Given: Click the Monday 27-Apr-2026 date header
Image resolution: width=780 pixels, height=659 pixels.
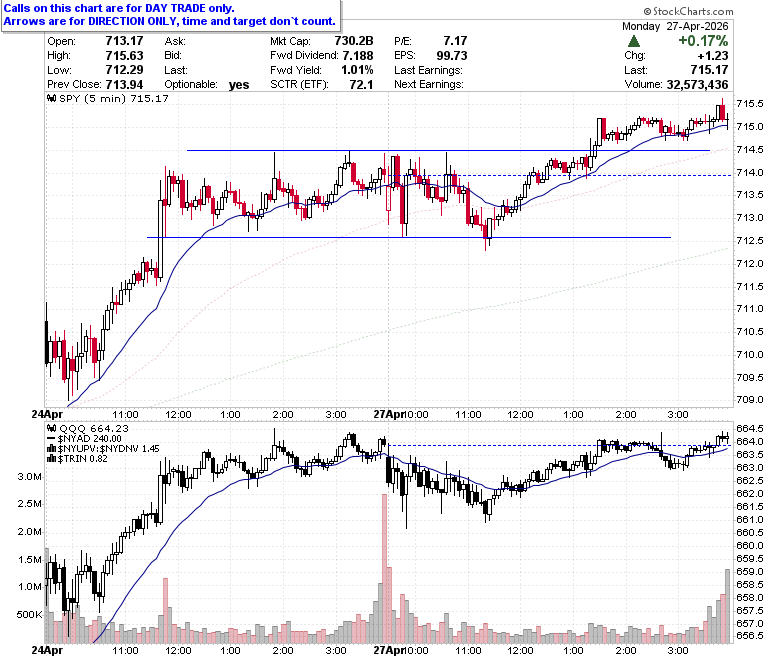Looking at the screenshot, I should point(675,26).
